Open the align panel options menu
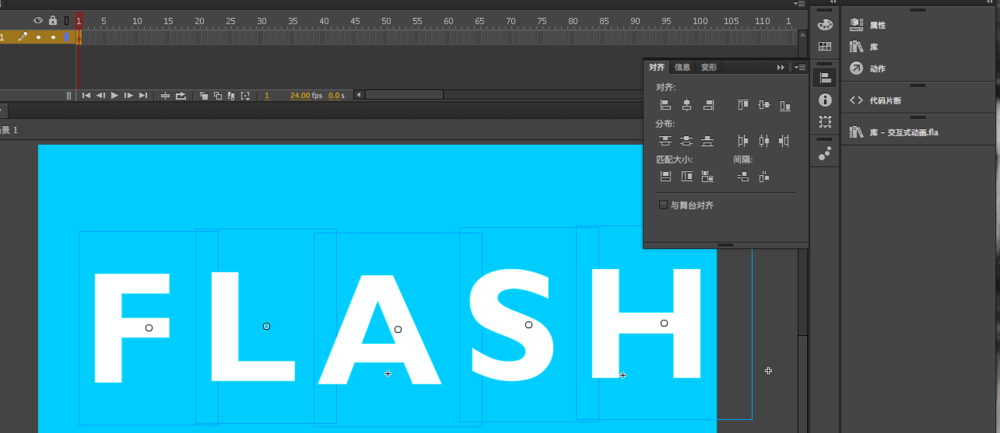The width and height of the screenshot is (1000, 433). pyautogui.click(x=800, y=67)
